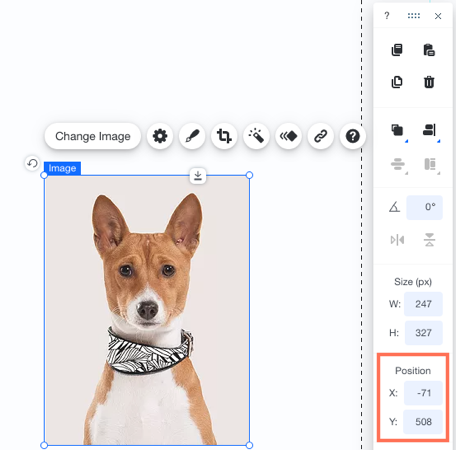Duplicate element in editor toolbar
This screenshot has width=456, height=450.
[x=397, y=82]
